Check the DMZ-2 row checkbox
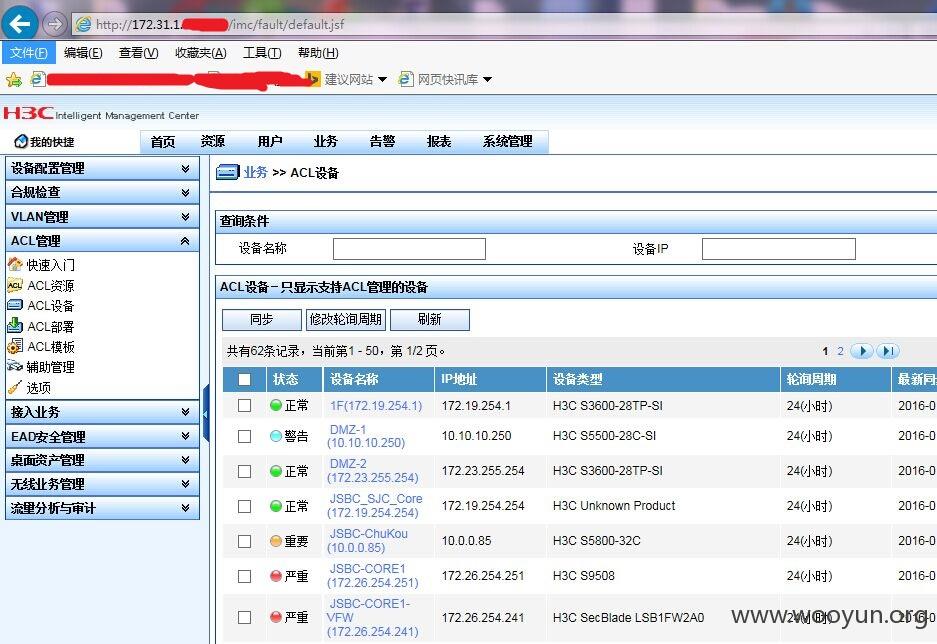The height and width of the screenshot is (644, 937). [x=244, y=471]
